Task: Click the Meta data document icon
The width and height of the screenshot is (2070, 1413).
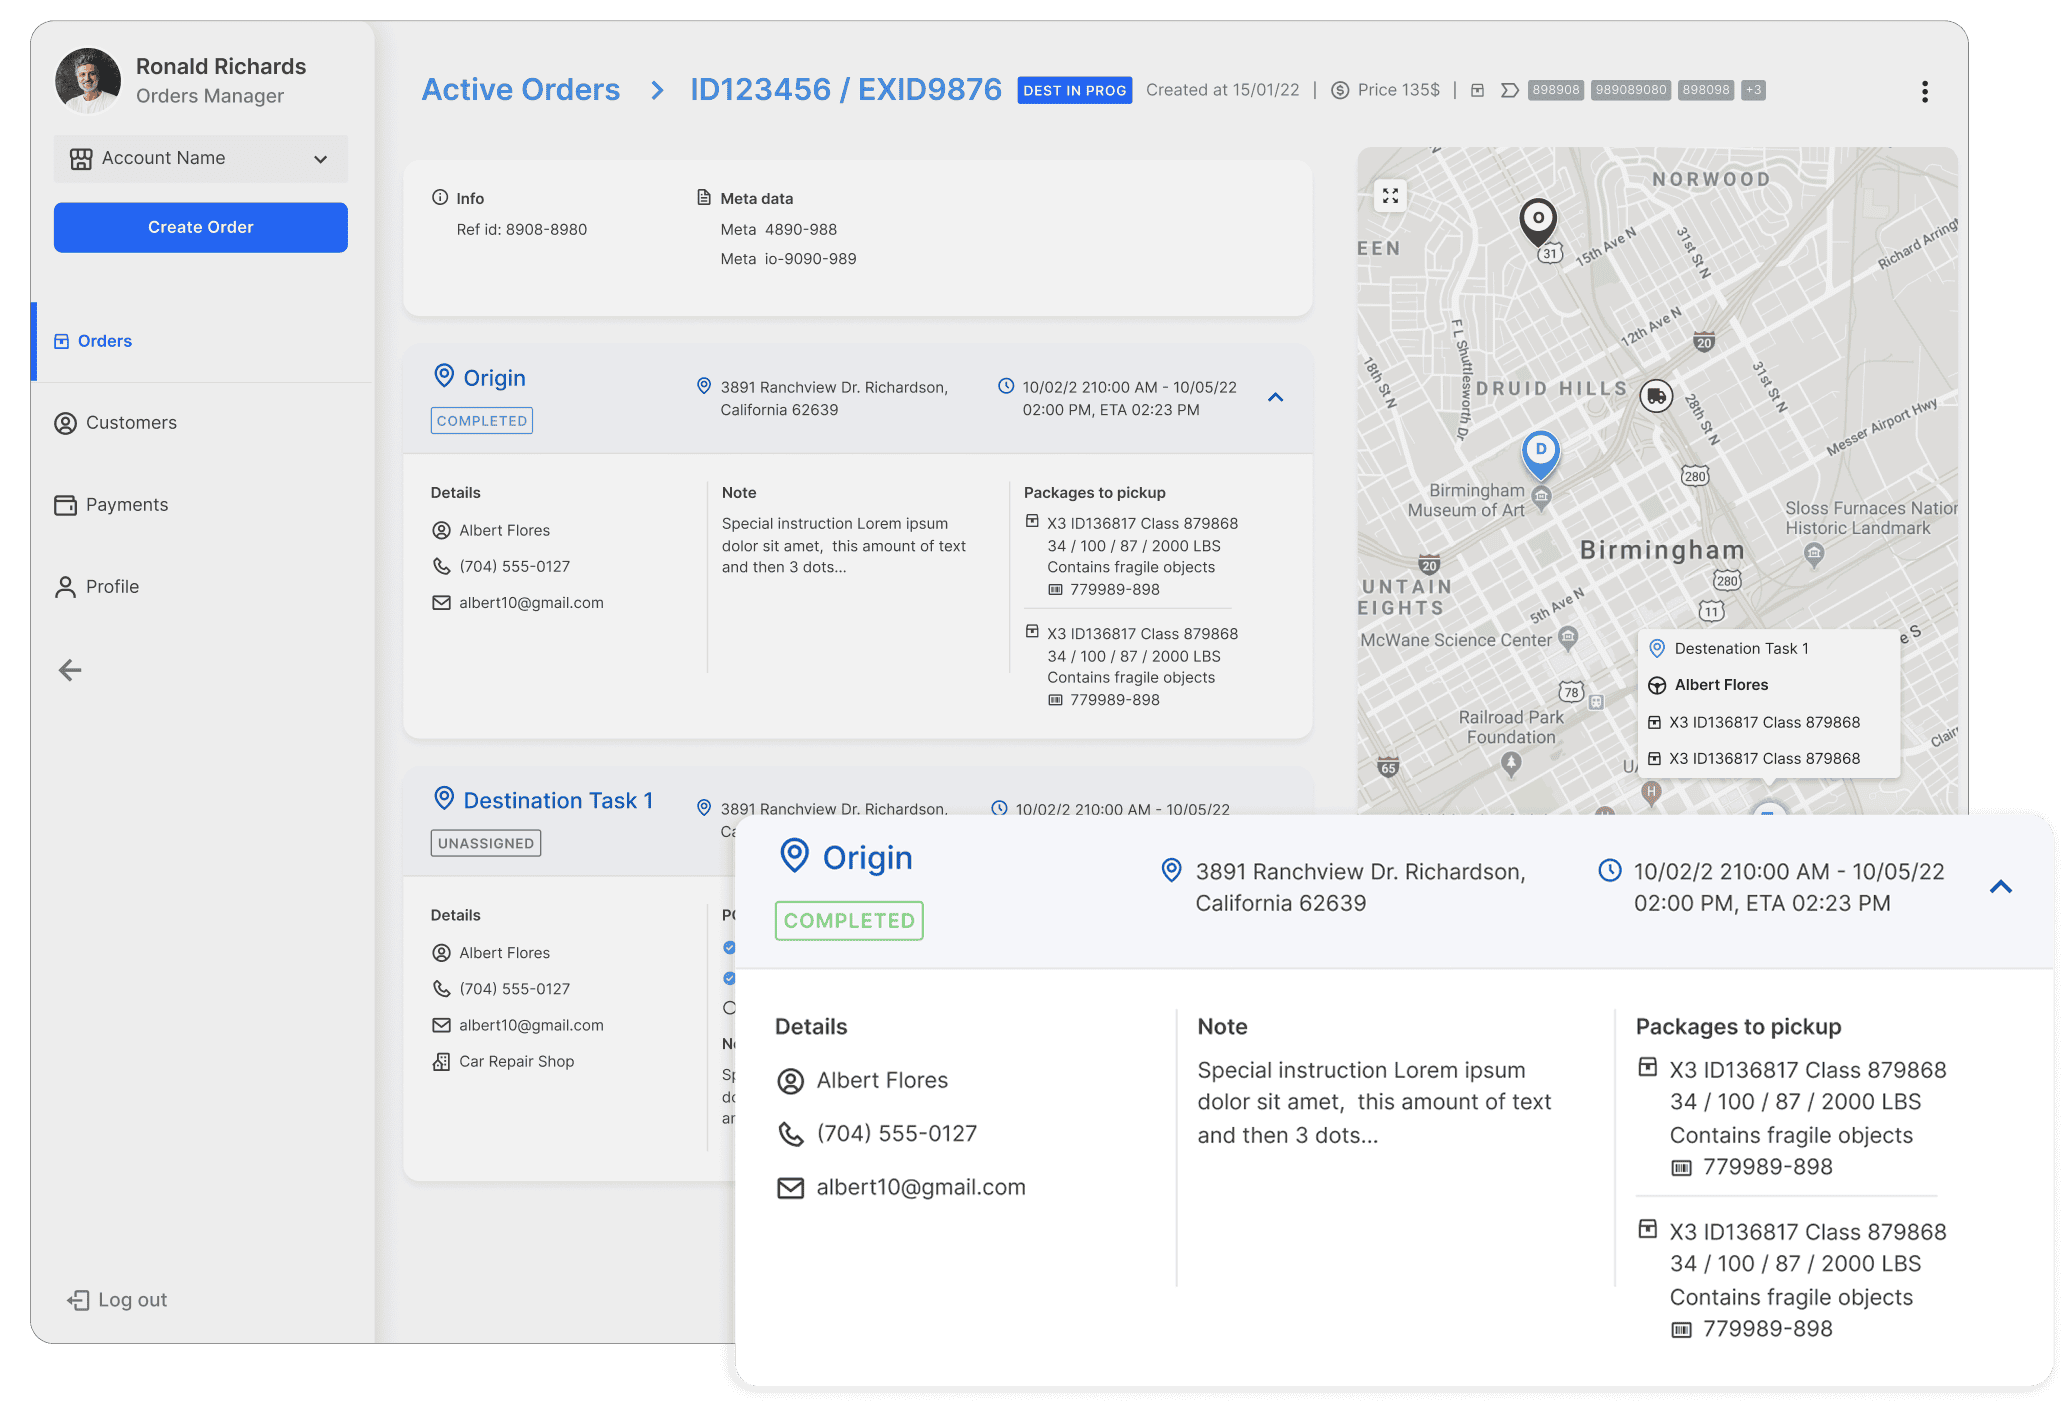Action: (x=704, y=197)
